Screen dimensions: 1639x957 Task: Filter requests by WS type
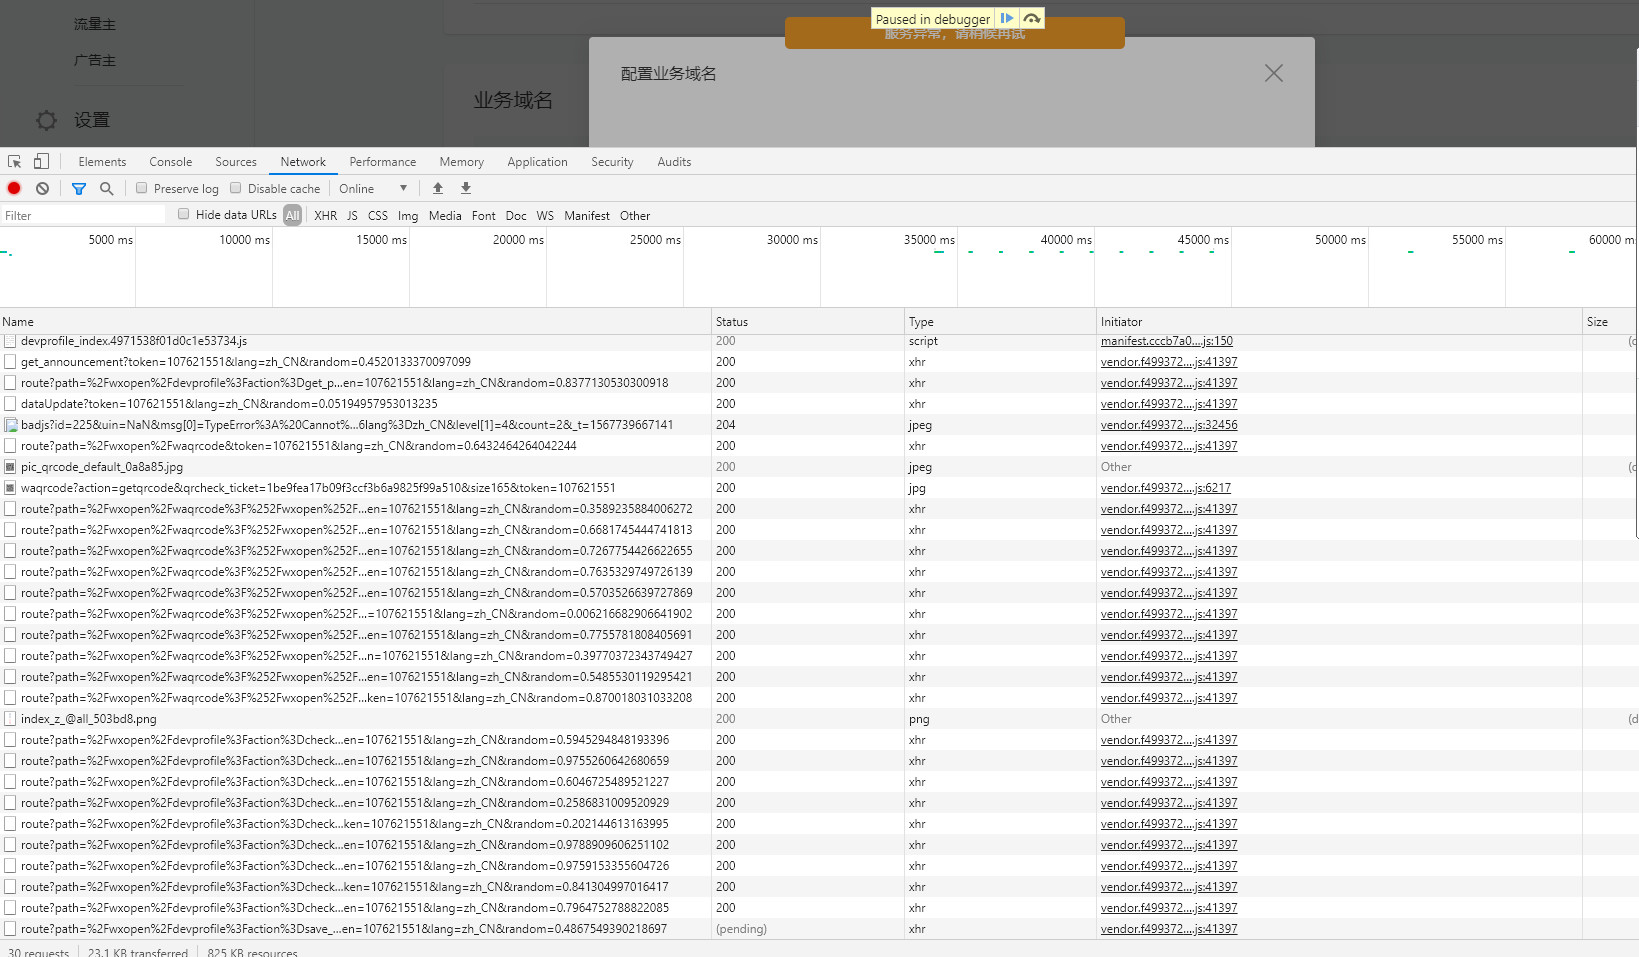pos(545,216)
